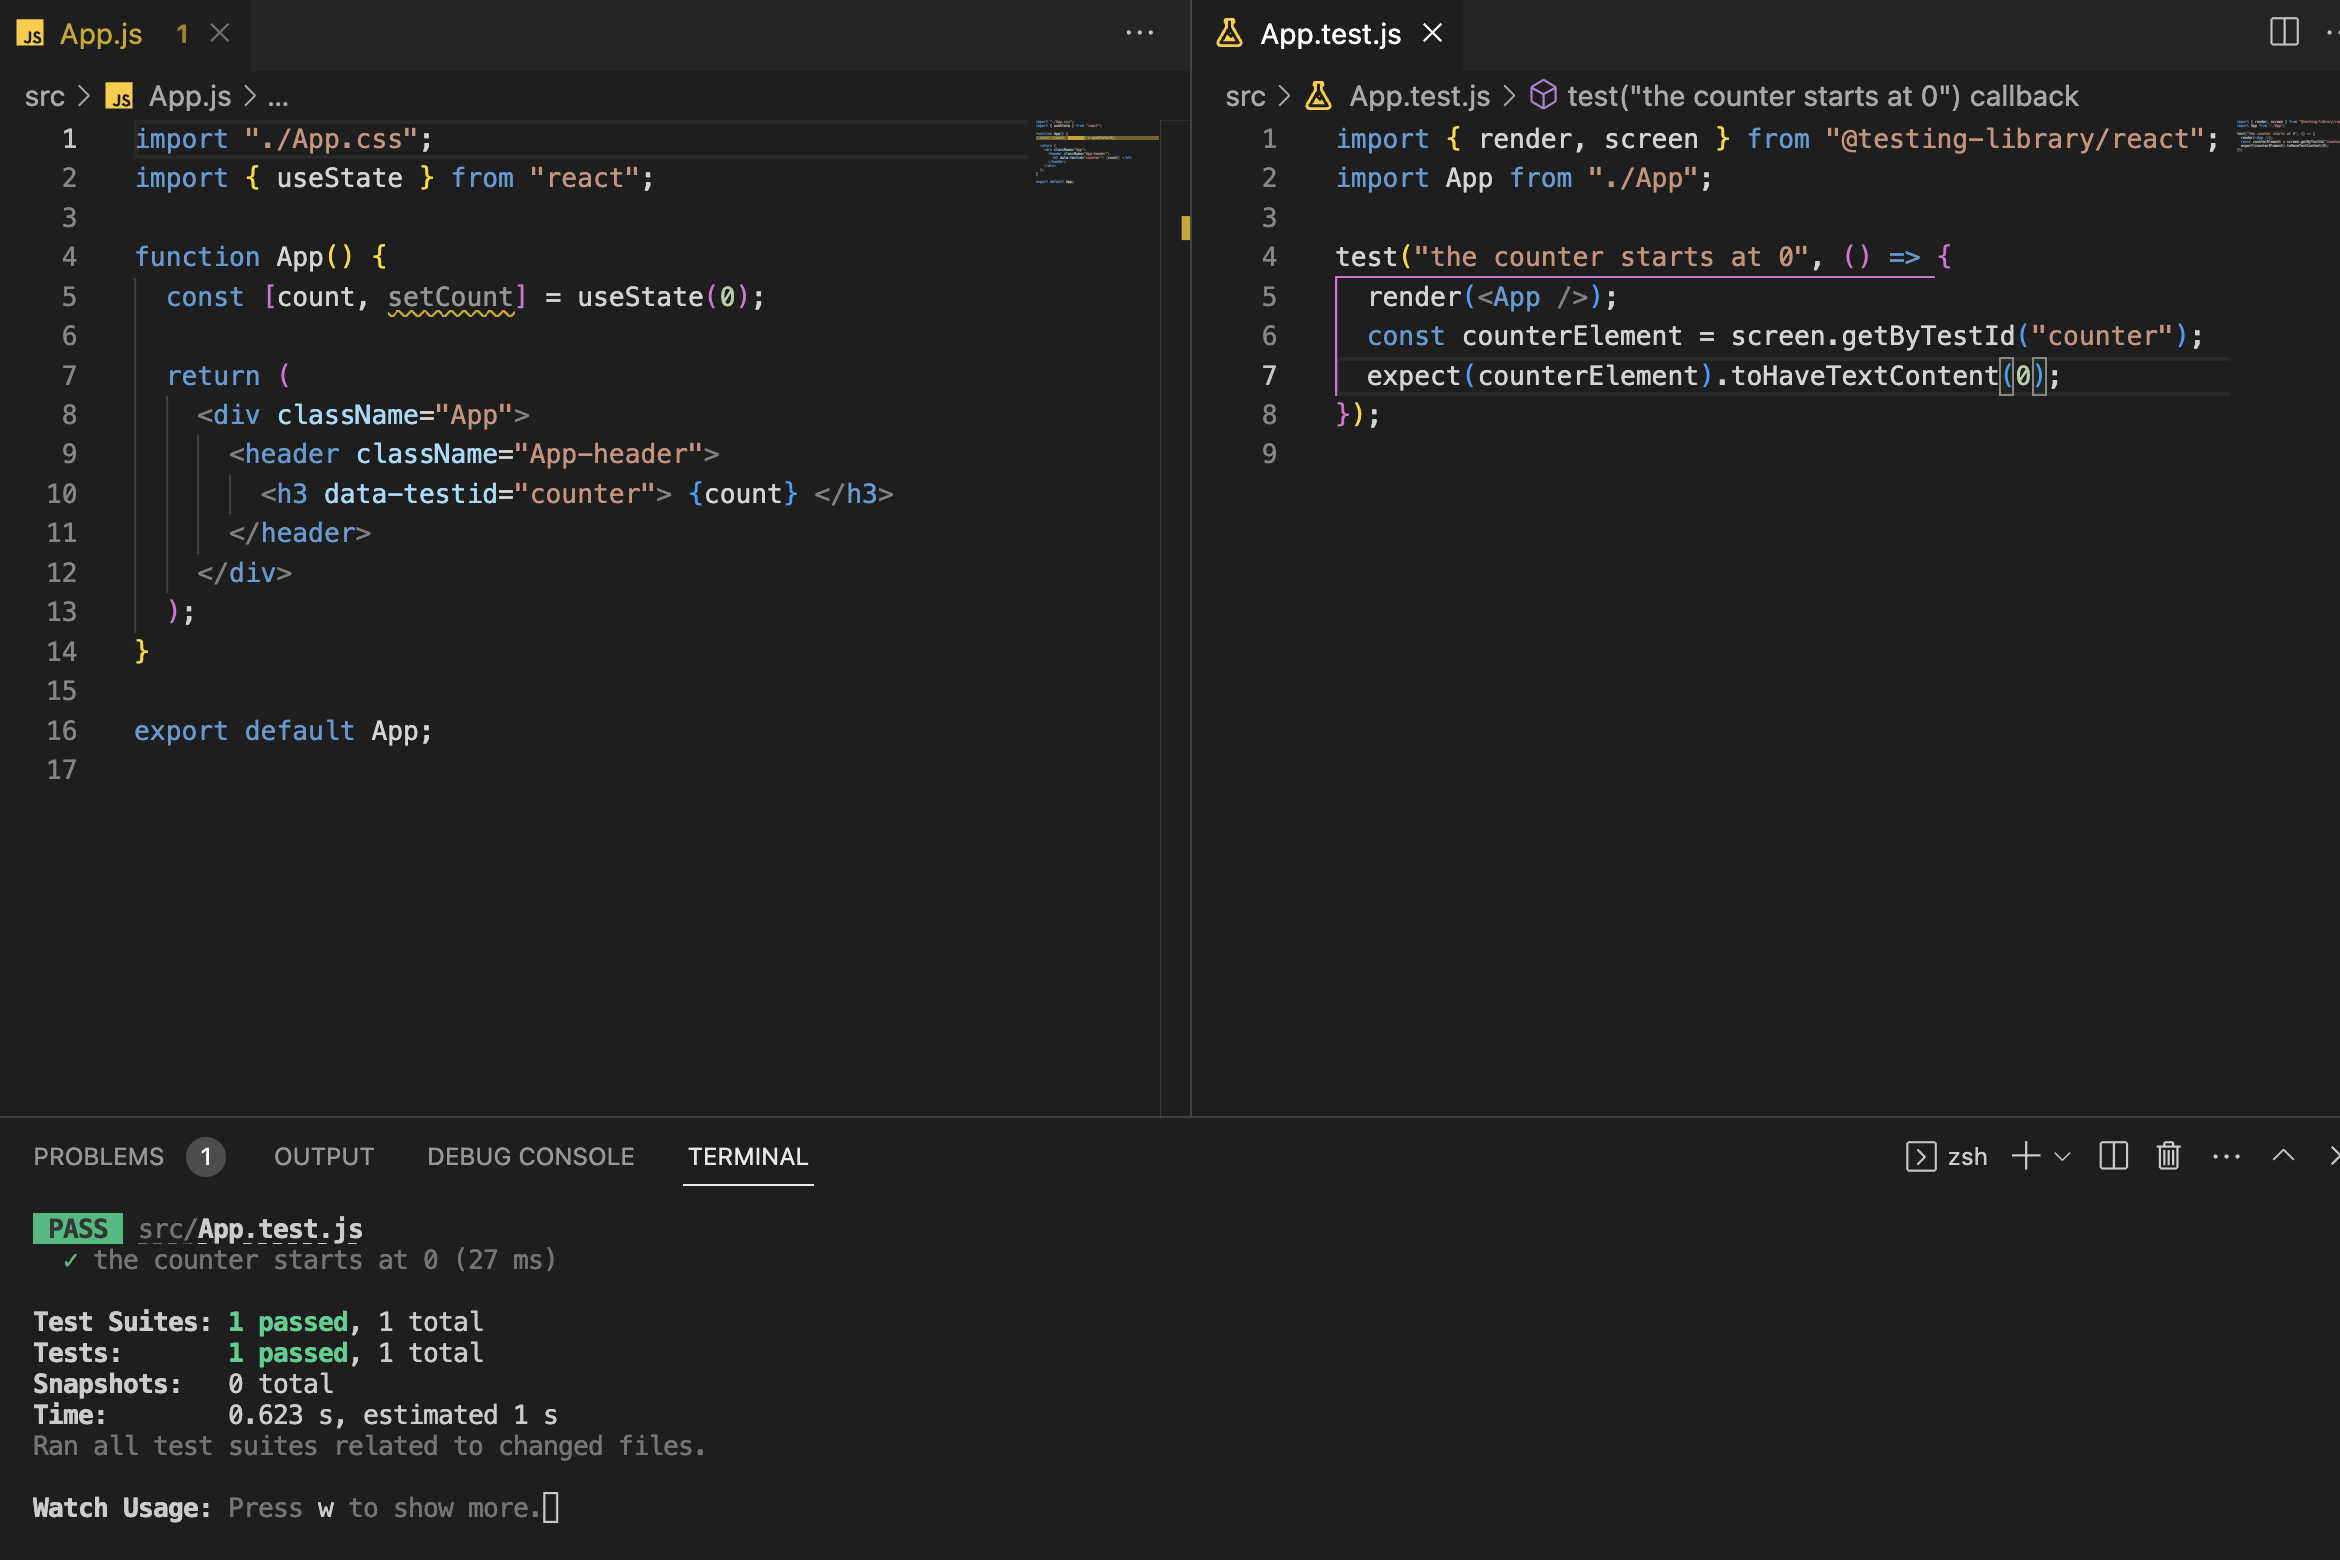Click the beaker icon in App.test.js breadcrumb
The height and width of the screenshot is (1560, 2340).
tap(1318, 96)
